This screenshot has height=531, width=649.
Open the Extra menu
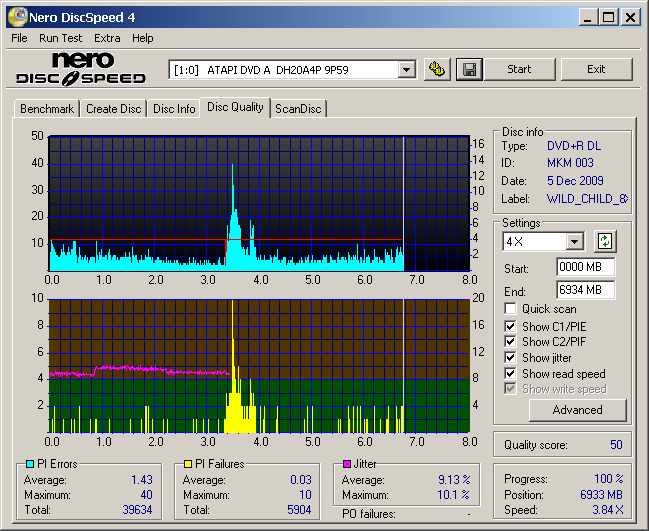point(107,38)
